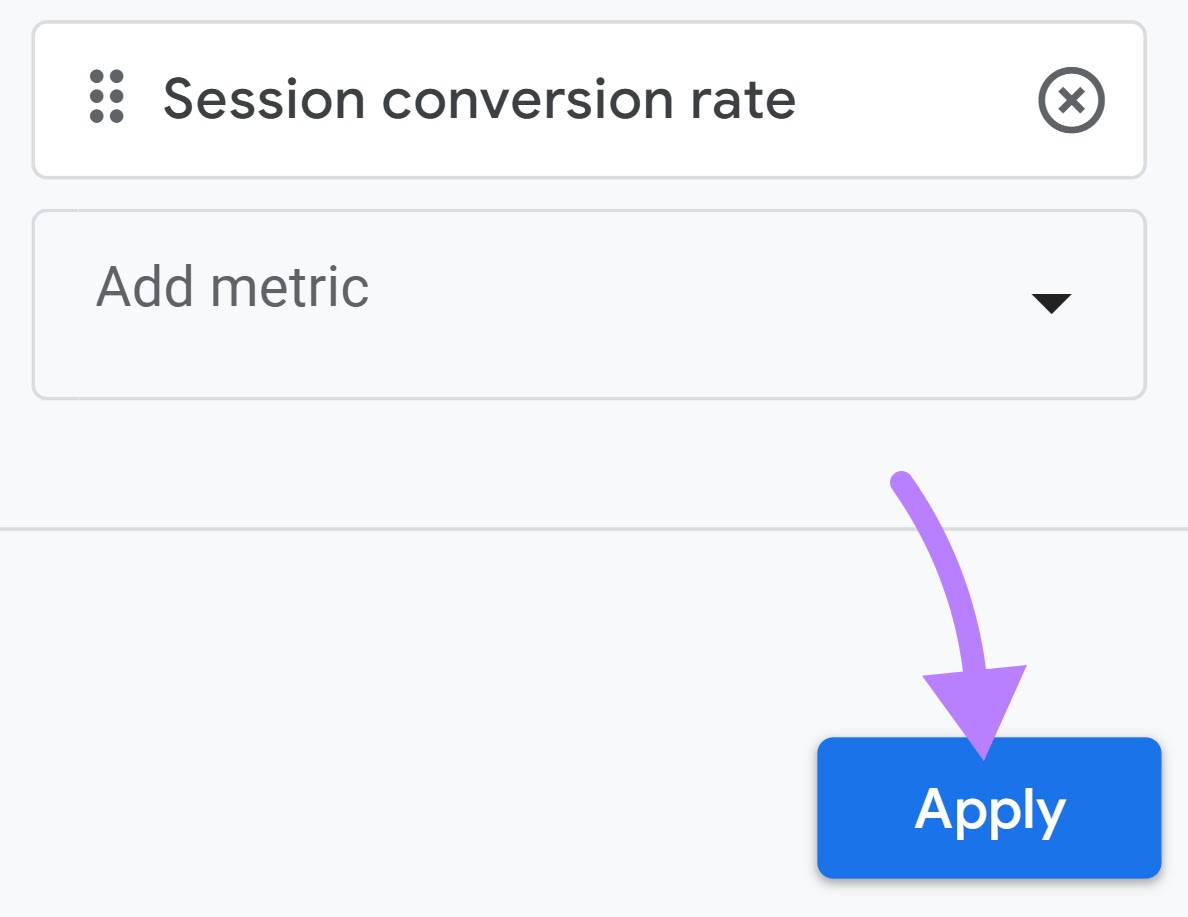Delete Session conversion rate using its X icon
This screenshot has width=1188, height=917.
[x=1070, y=101]
